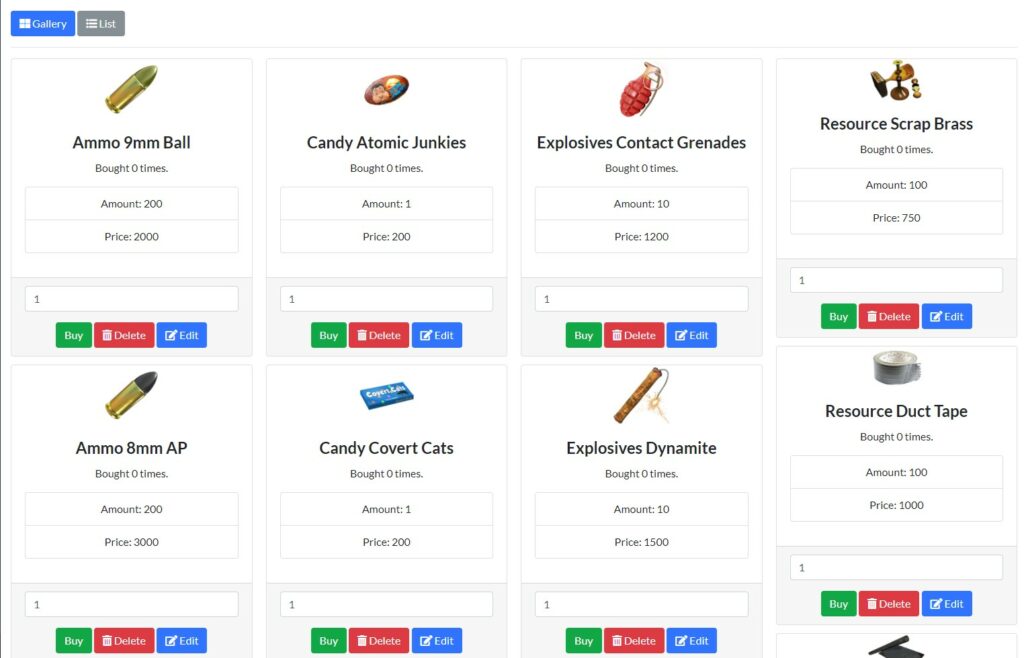Image resolution: width=1024 pixels, height=658 pixels.
Task: Click the Candy Atomic Junkies item image
Action: click(x=386, y=90)
